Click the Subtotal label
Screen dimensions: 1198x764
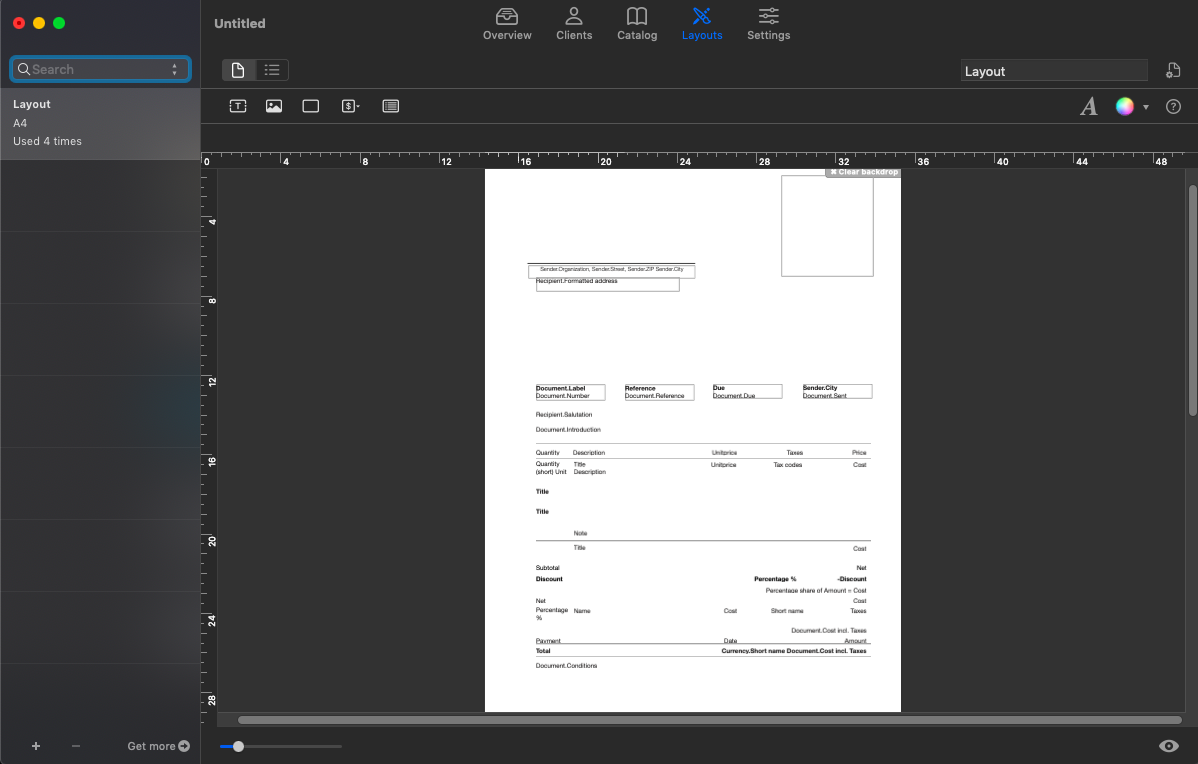(548, 568)
